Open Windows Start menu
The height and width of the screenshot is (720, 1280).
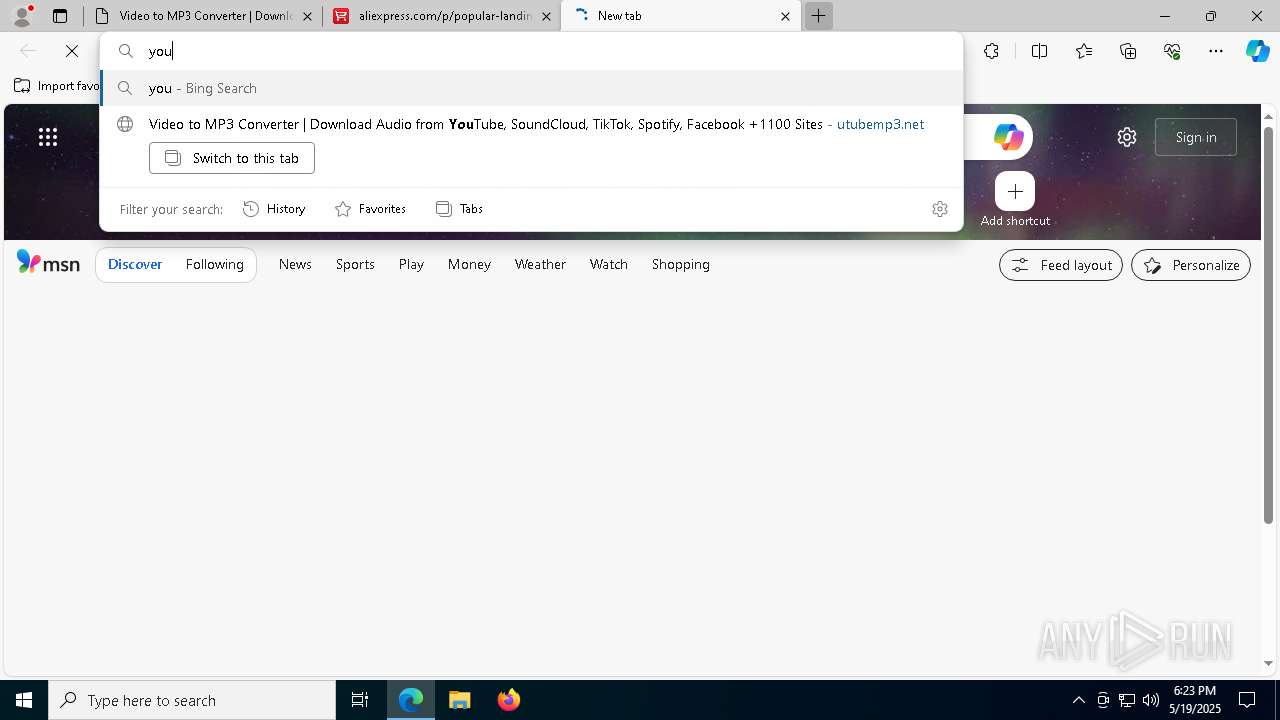(x=24, y=700)
